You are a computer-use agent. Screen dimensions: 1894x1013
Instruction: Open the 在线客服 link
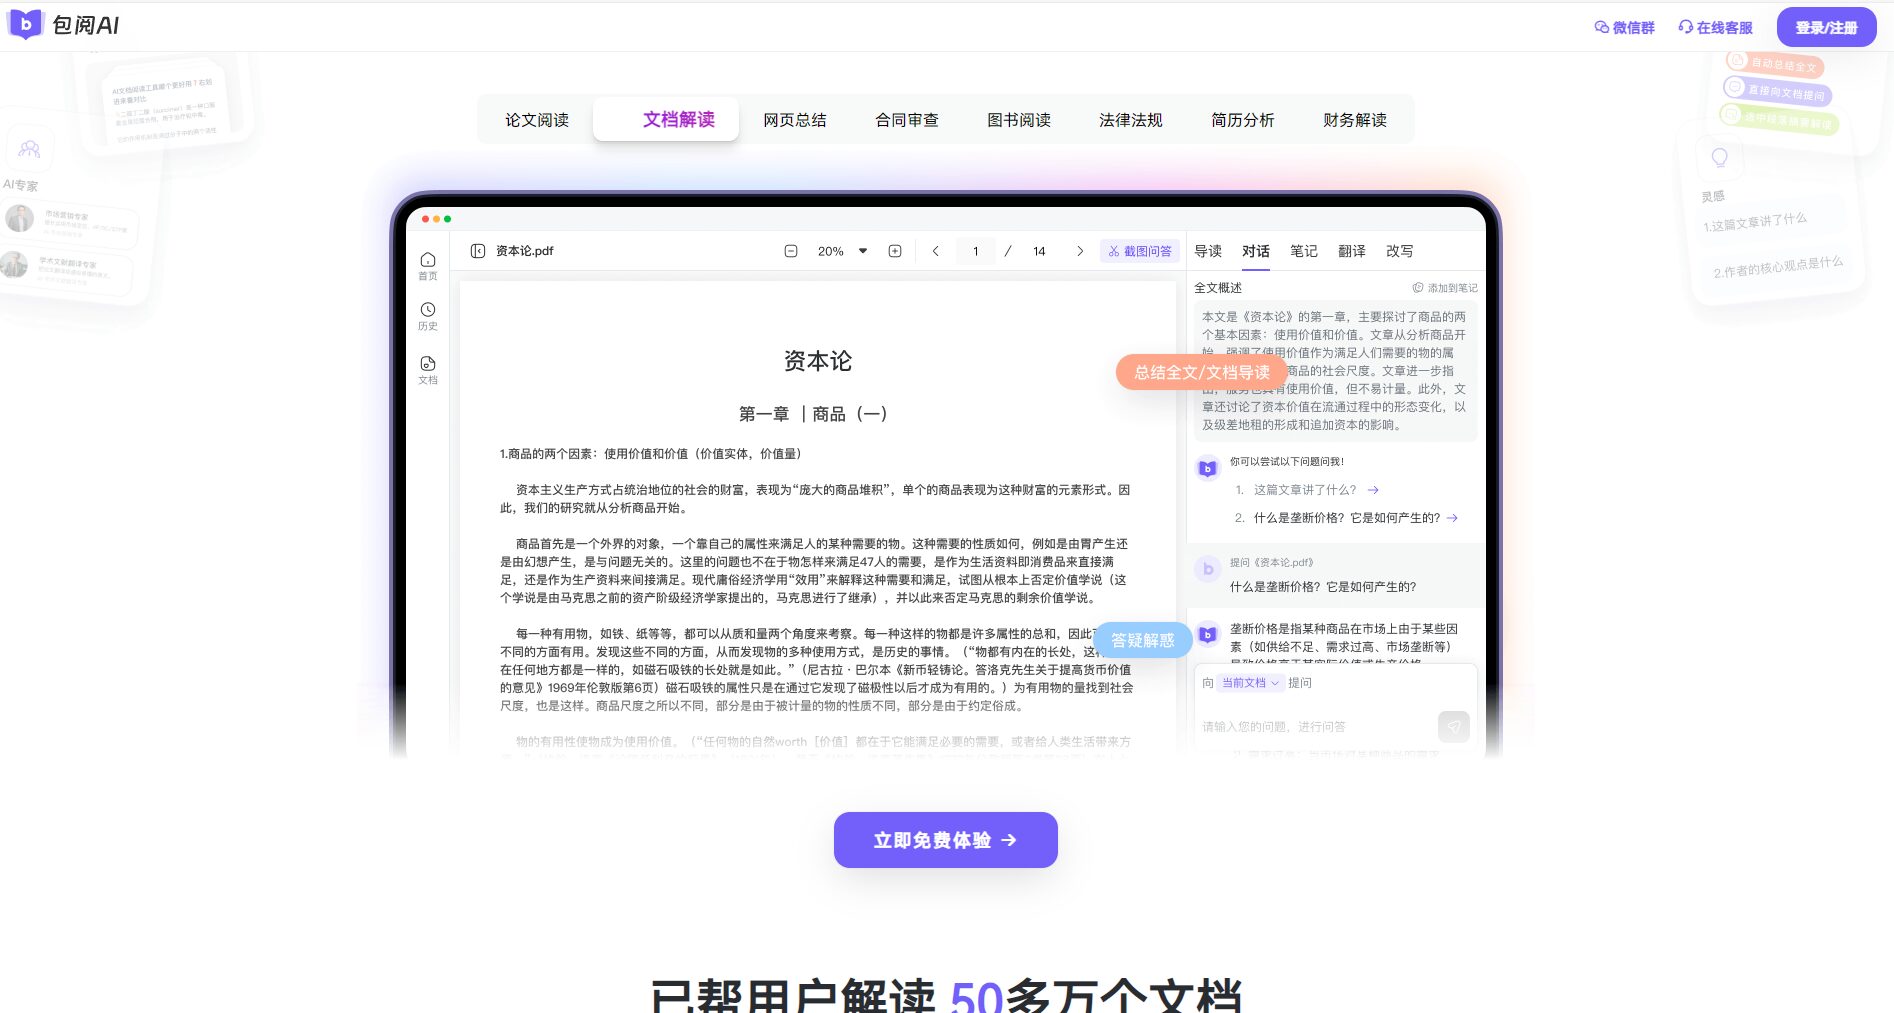1715,28
